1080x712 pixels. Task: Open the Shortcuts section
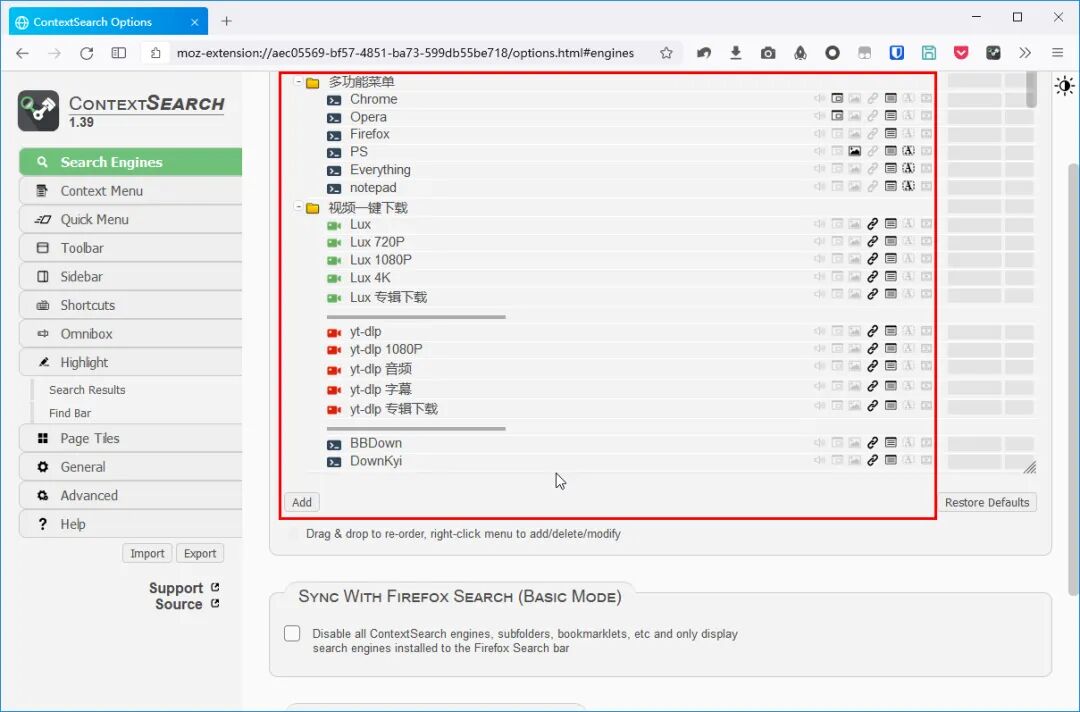point(131,305)
